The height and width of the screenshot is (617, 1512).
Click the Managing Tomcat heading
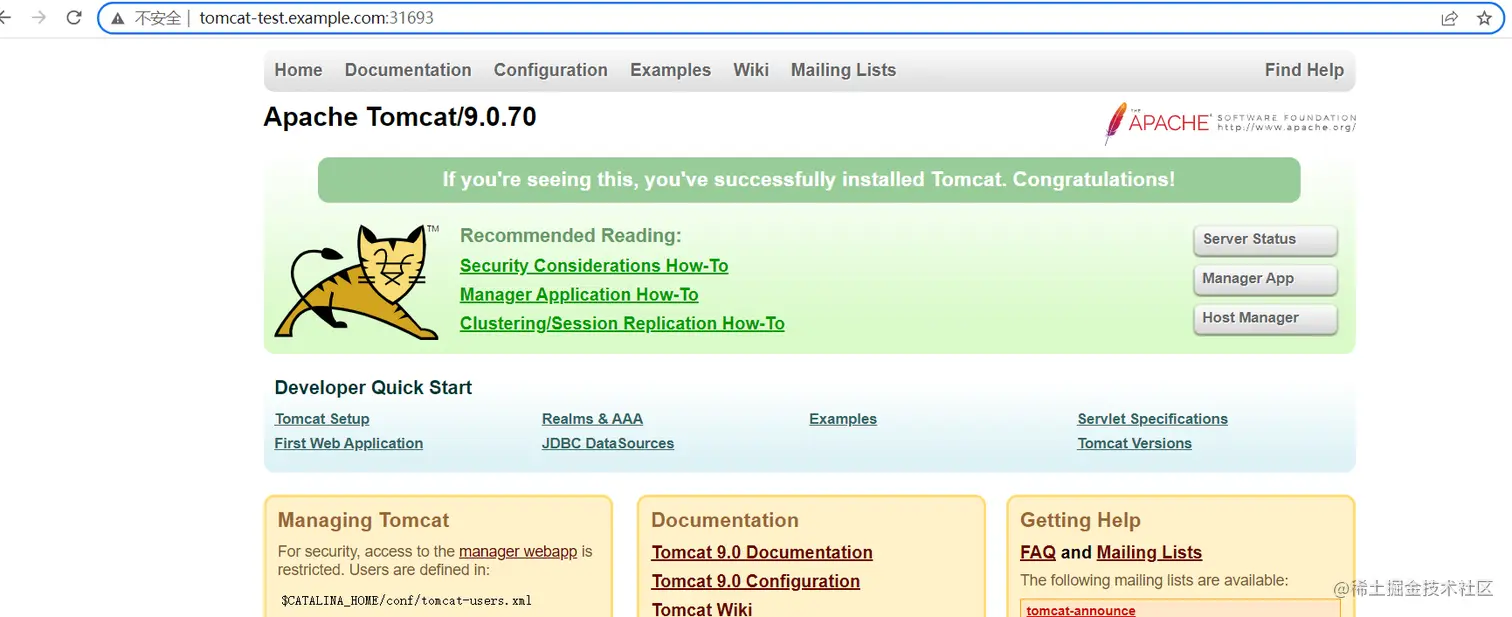(x=363, y=520)
